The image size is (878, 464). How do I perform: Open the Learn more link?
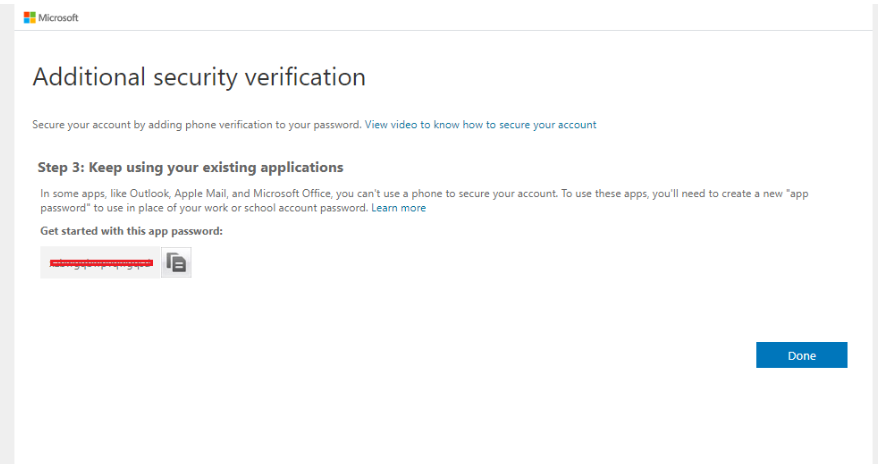[398, 208]
